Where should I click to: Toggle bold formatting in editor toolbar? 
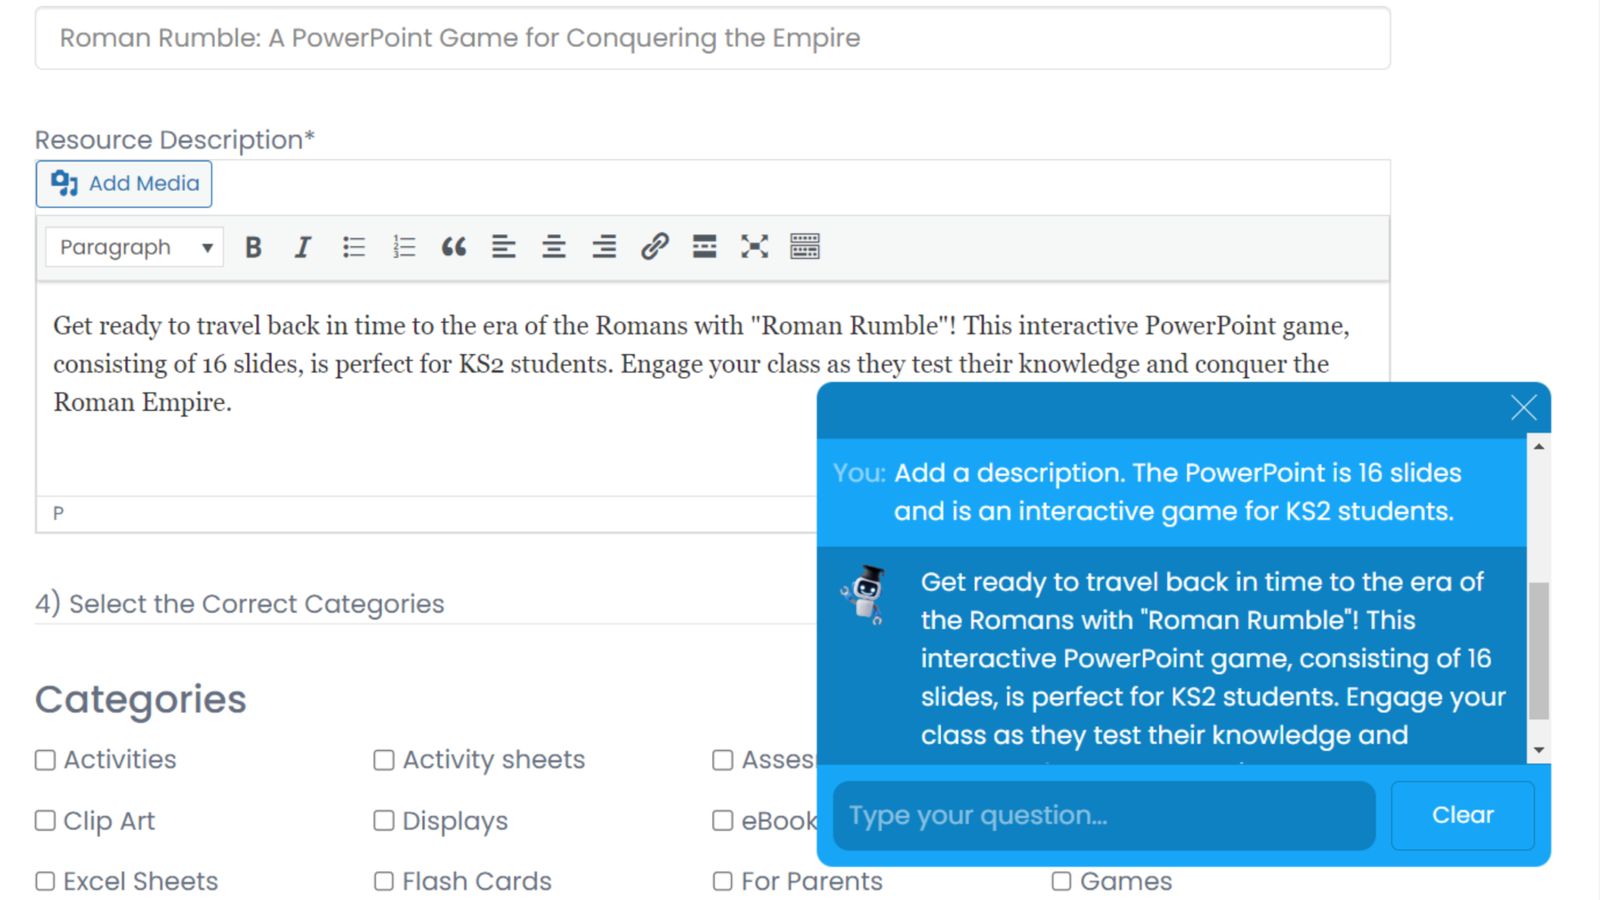253,247
